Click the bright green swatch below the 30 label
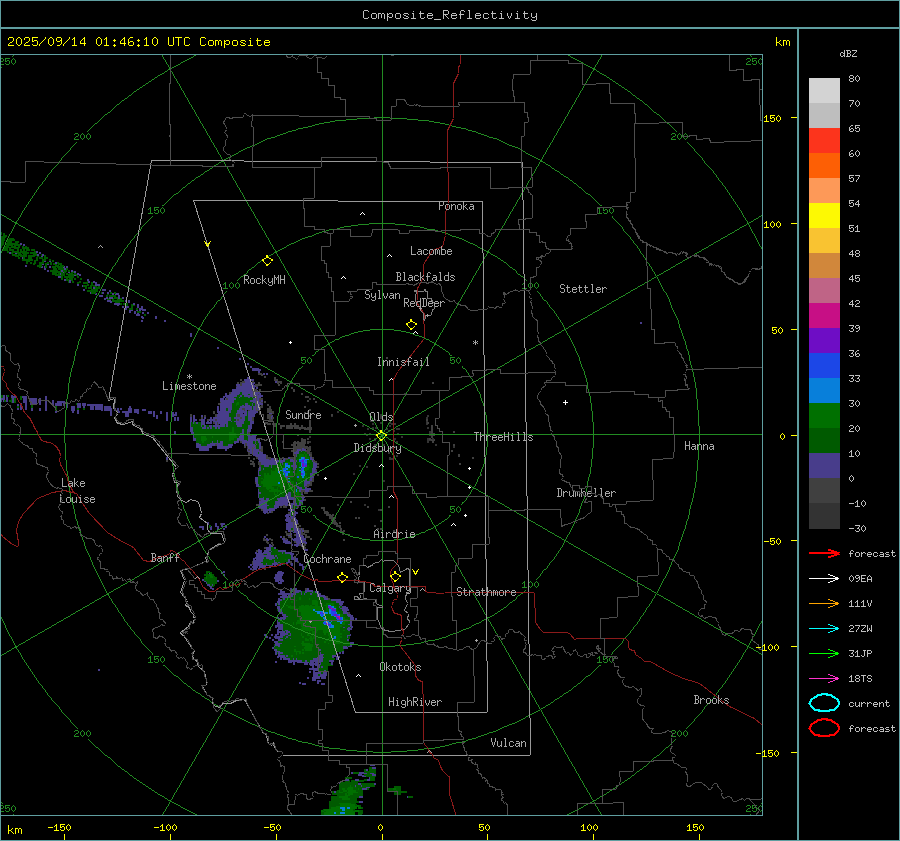900x841 pixels. coord(824,415)
